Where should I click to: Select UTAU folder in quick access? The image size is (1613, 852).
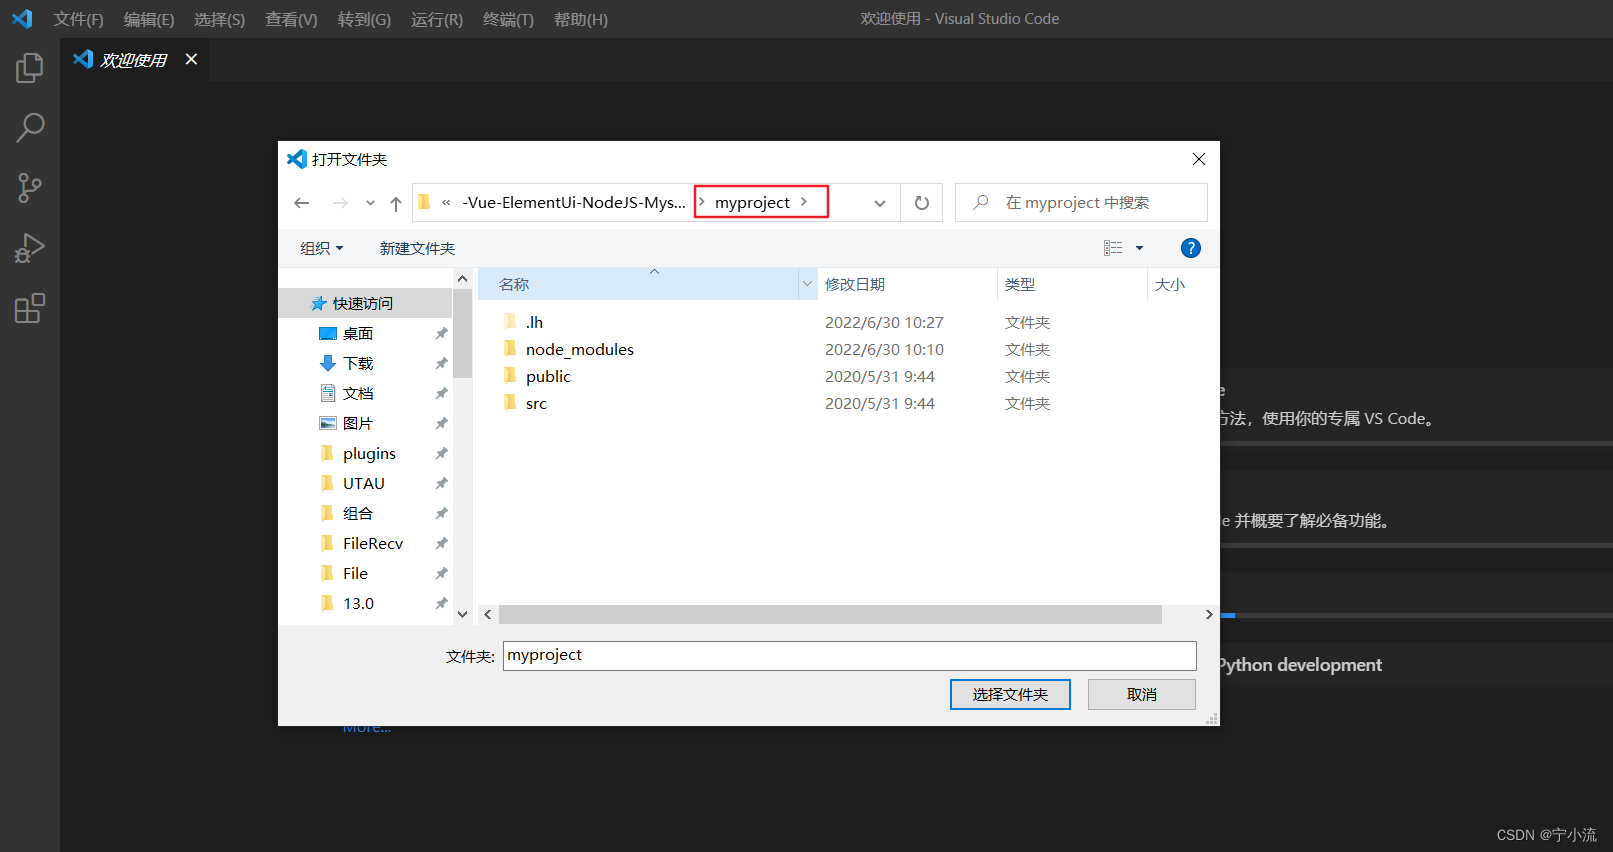coord(366,483)
